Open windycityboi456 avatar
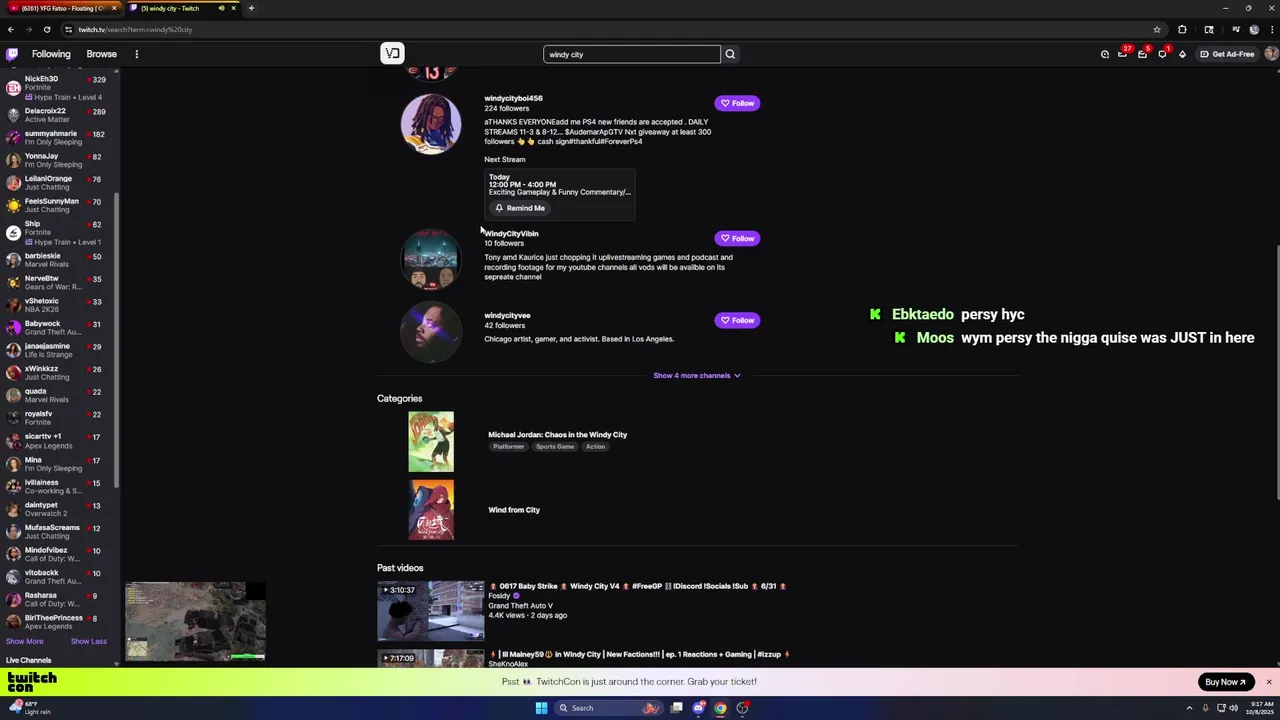Image resolution: width=1280 pixels, height=720 pixels. [x=431, y=124]
